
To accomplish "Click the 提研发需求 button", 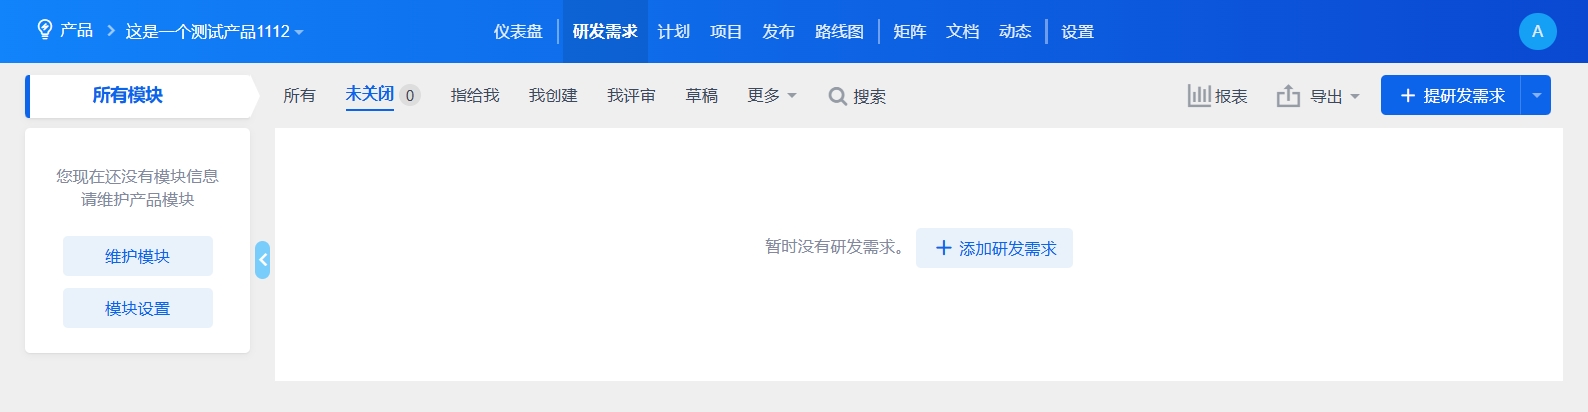I will pyautogui.click(x=1451, y=95).
